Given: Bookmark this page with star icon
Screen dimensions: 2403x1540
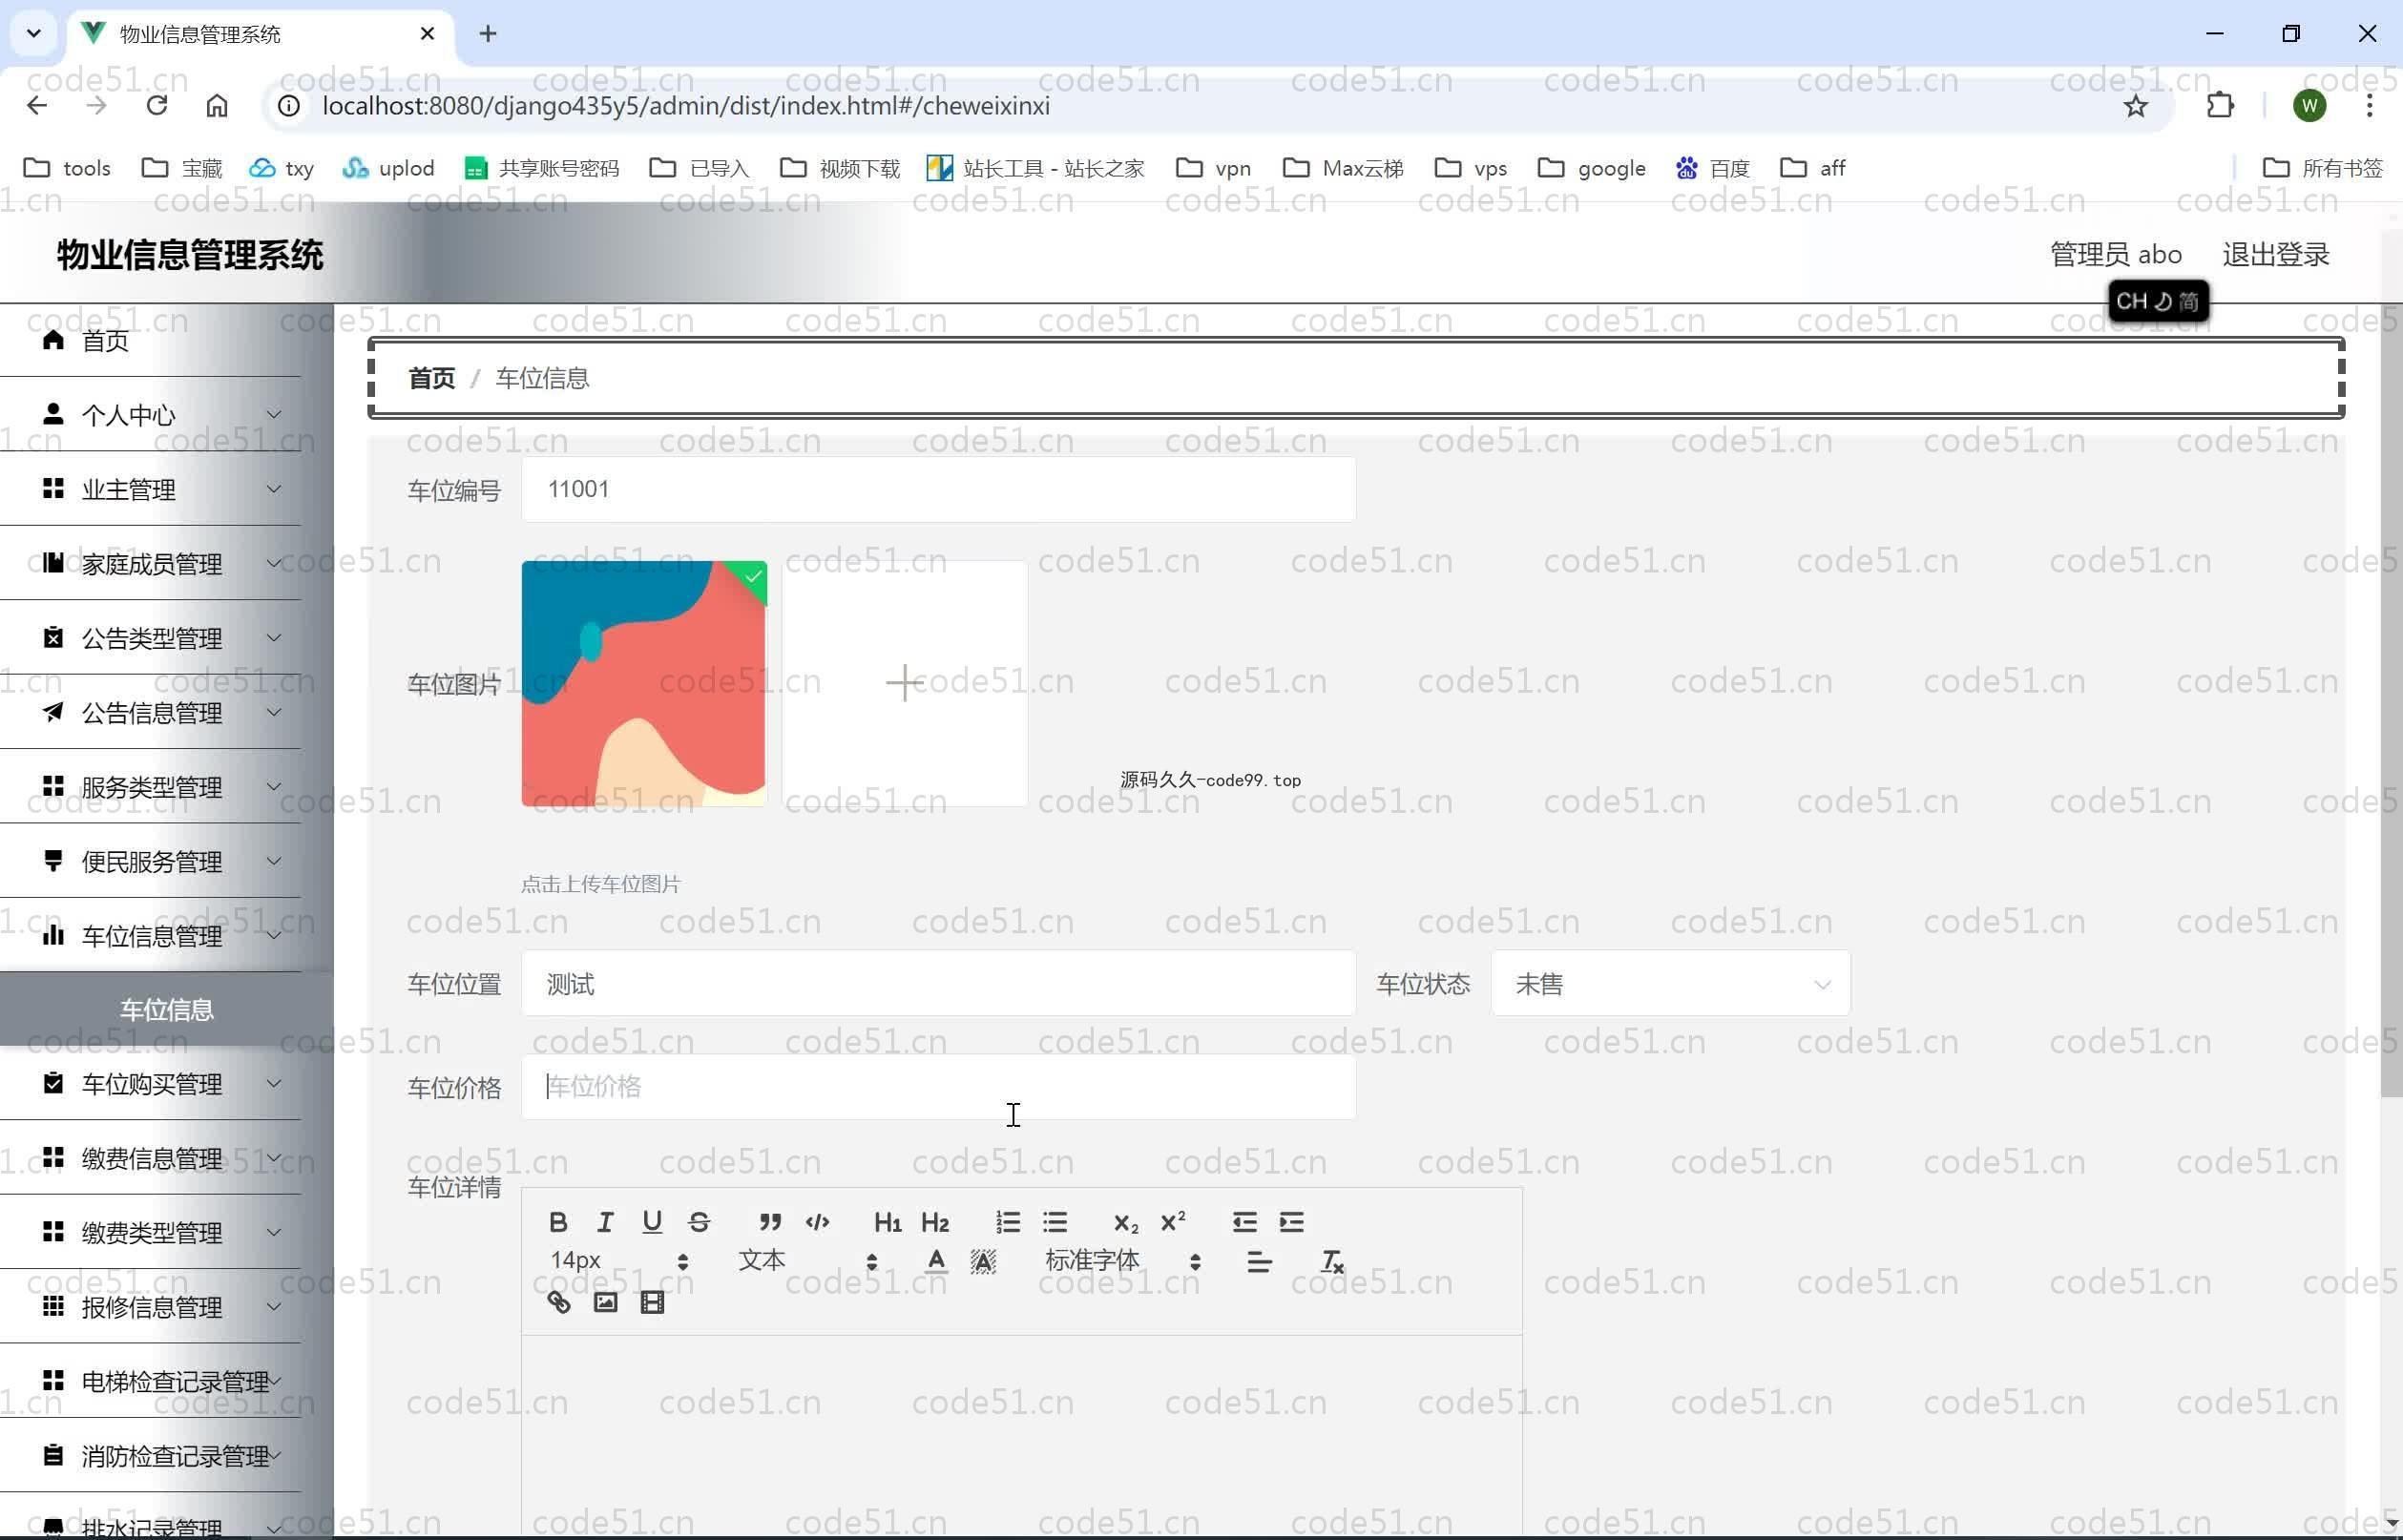Looking at the screenshot, I should pos(2135,105).
